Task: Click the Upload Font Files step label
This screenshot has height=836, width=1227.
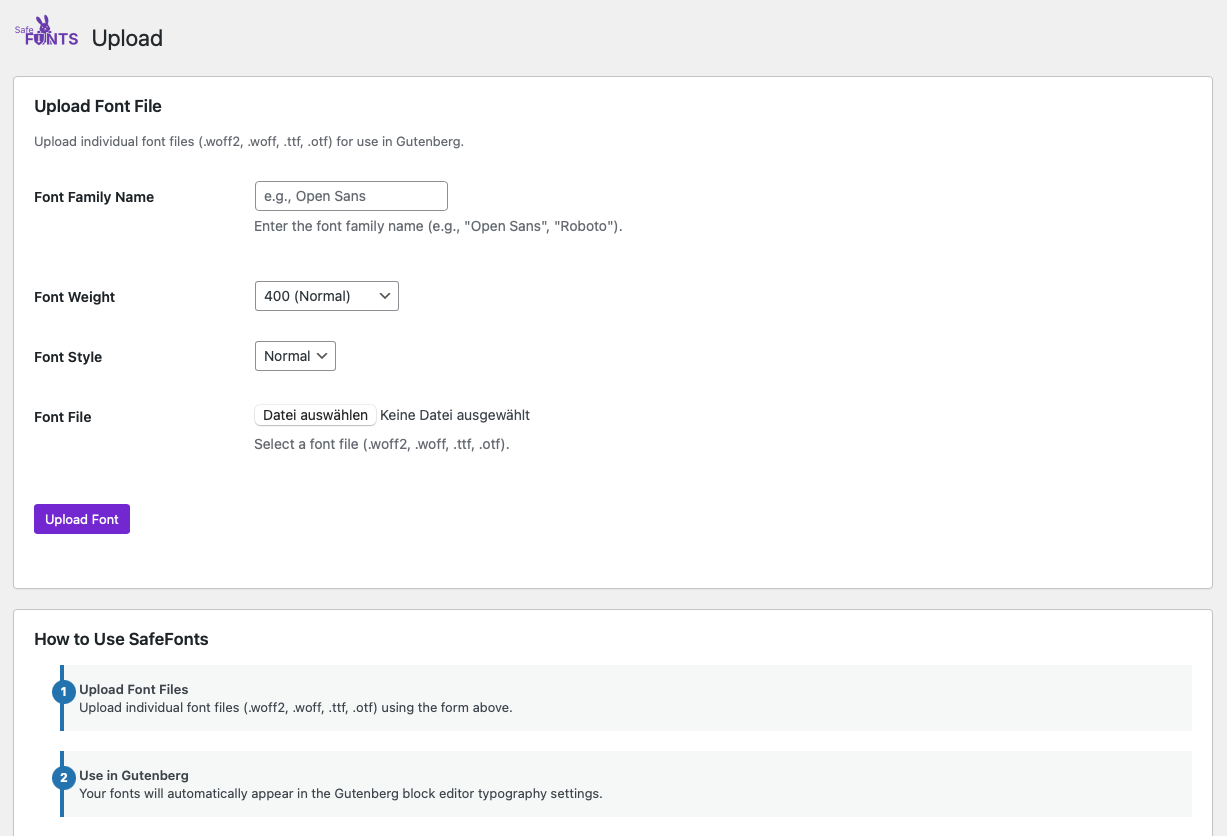Action: pyautogui.click(x=133, y=689)
